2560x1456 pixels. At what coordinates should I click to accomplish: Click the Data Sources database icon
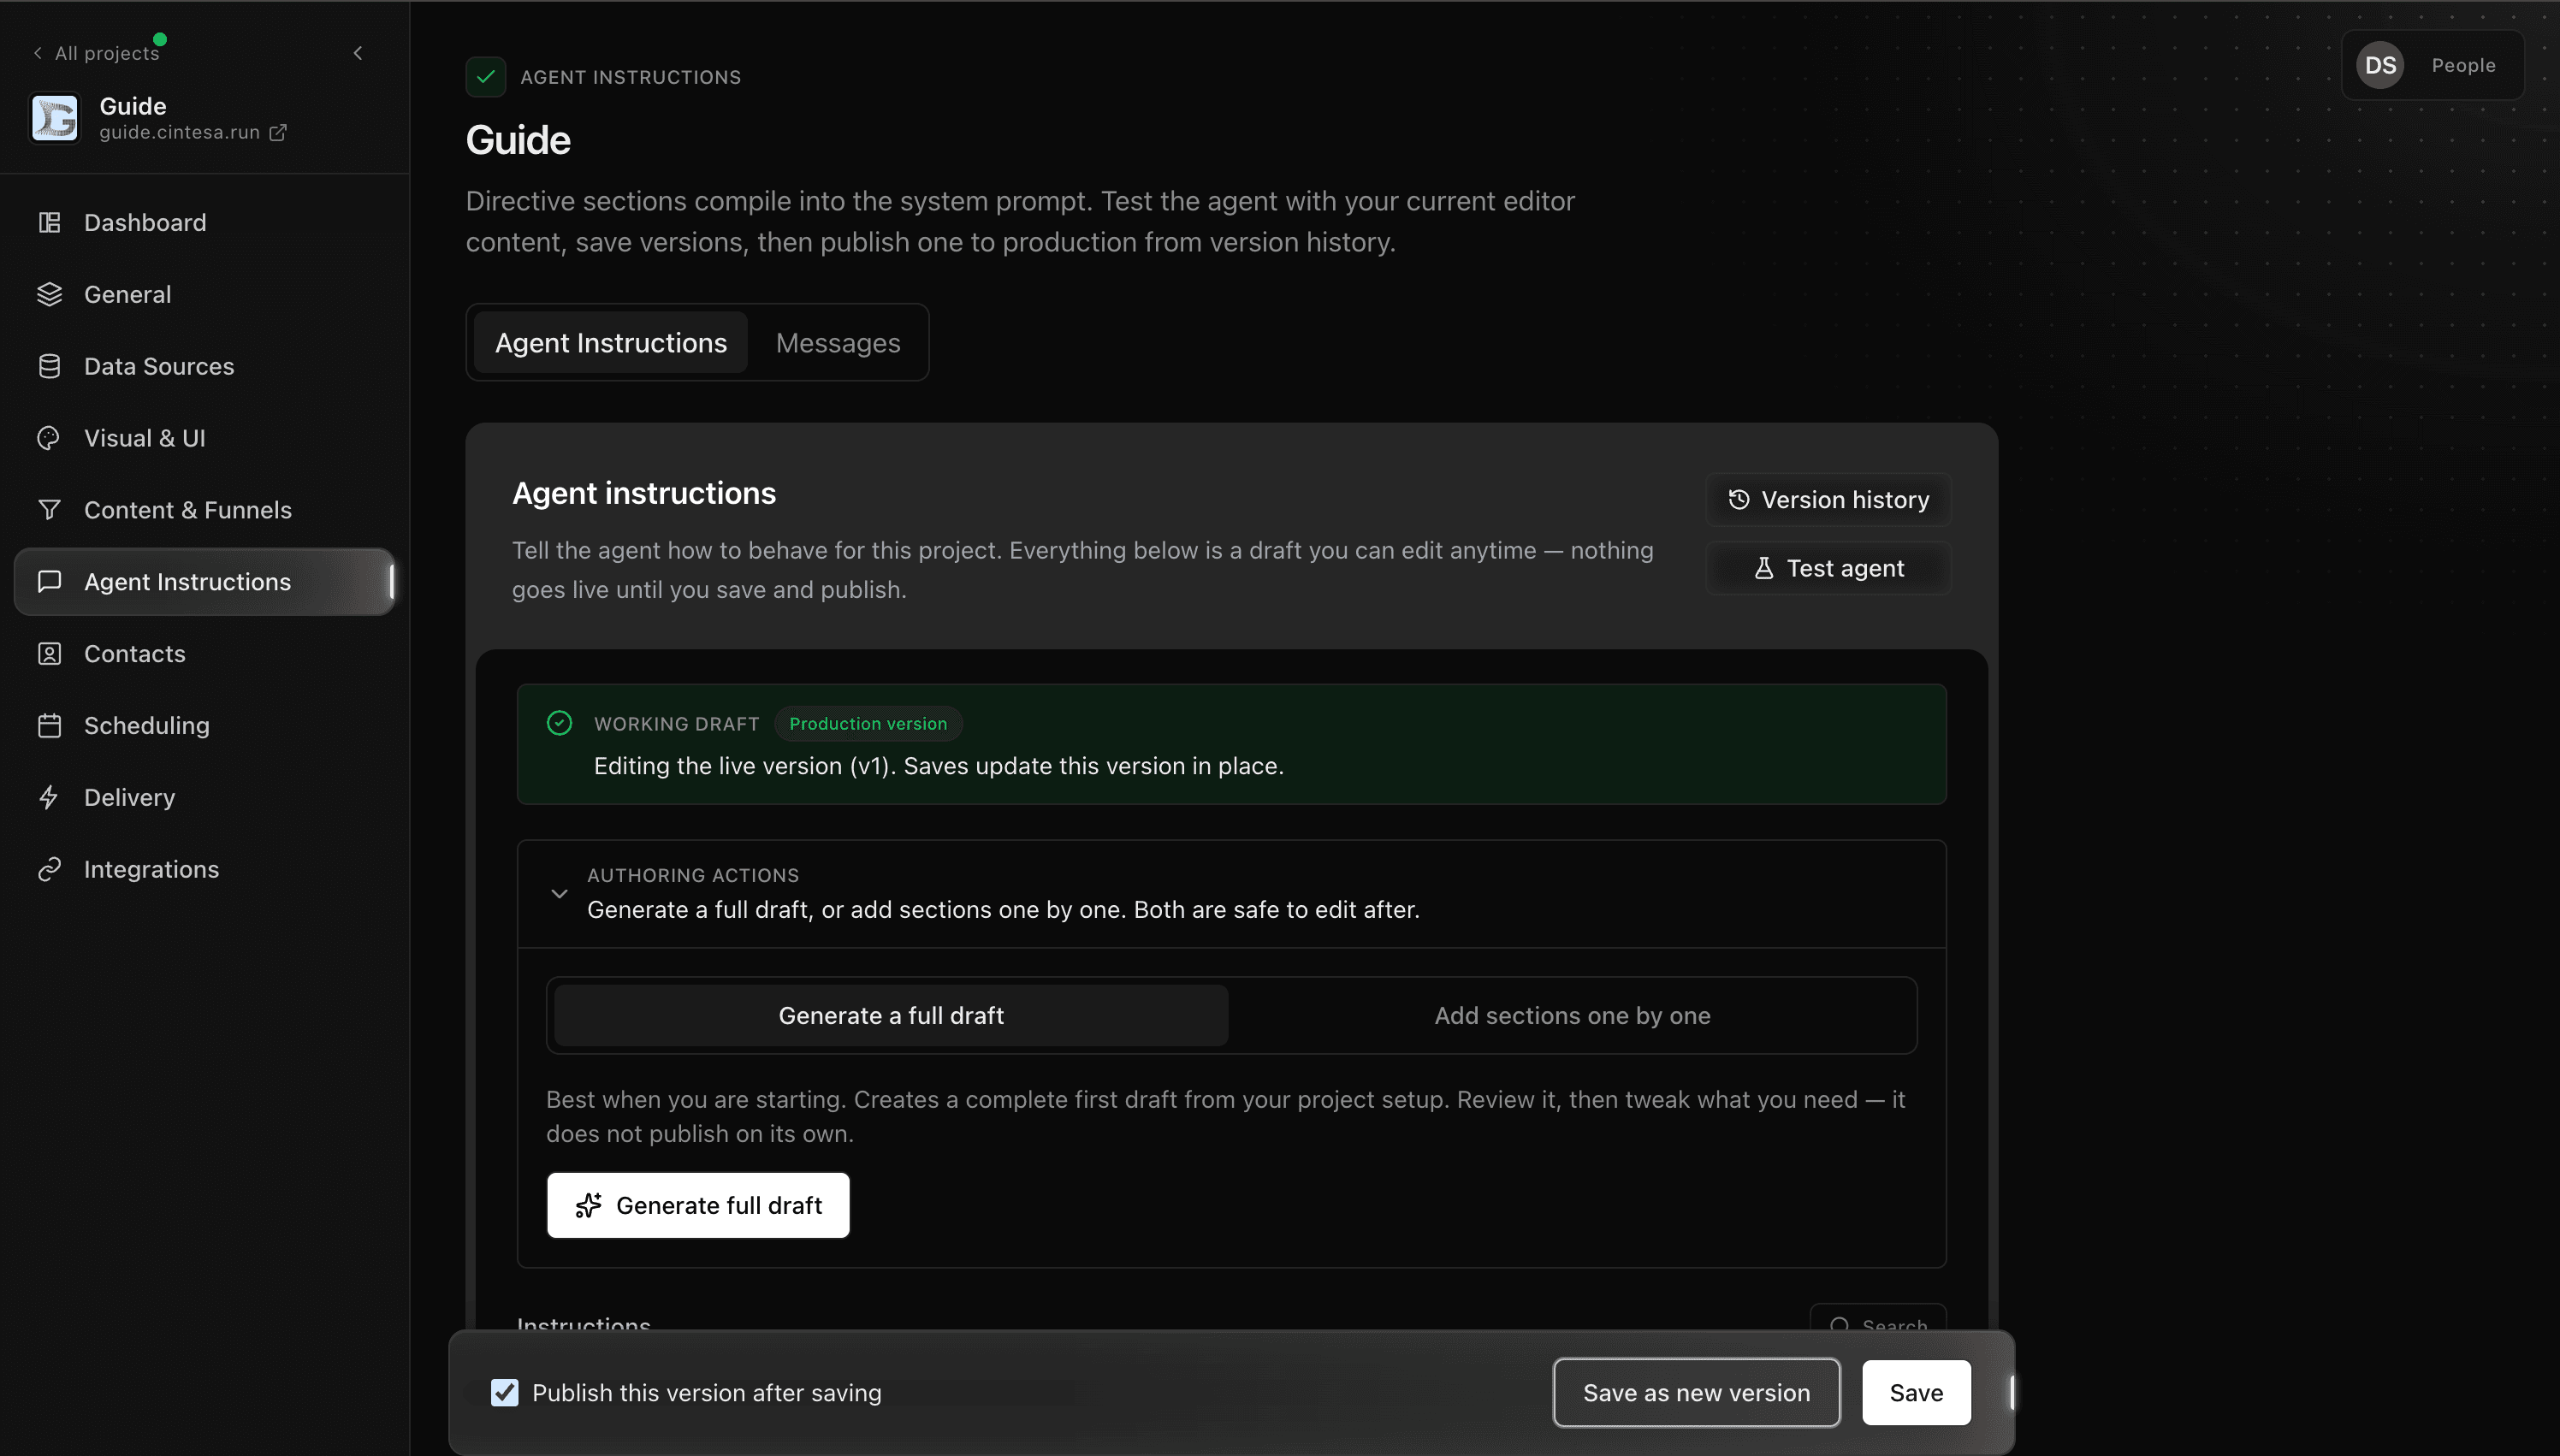49,366
